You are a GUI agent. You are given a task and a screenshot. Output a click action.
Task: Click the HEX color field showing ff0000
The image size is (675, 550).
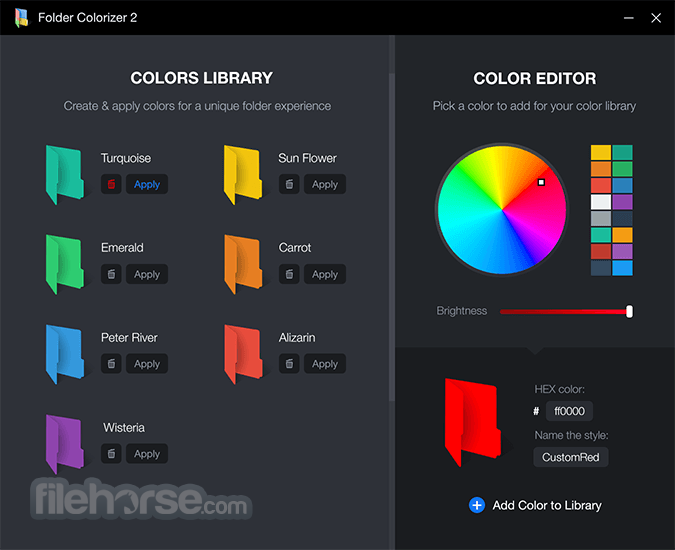(569, 411)
